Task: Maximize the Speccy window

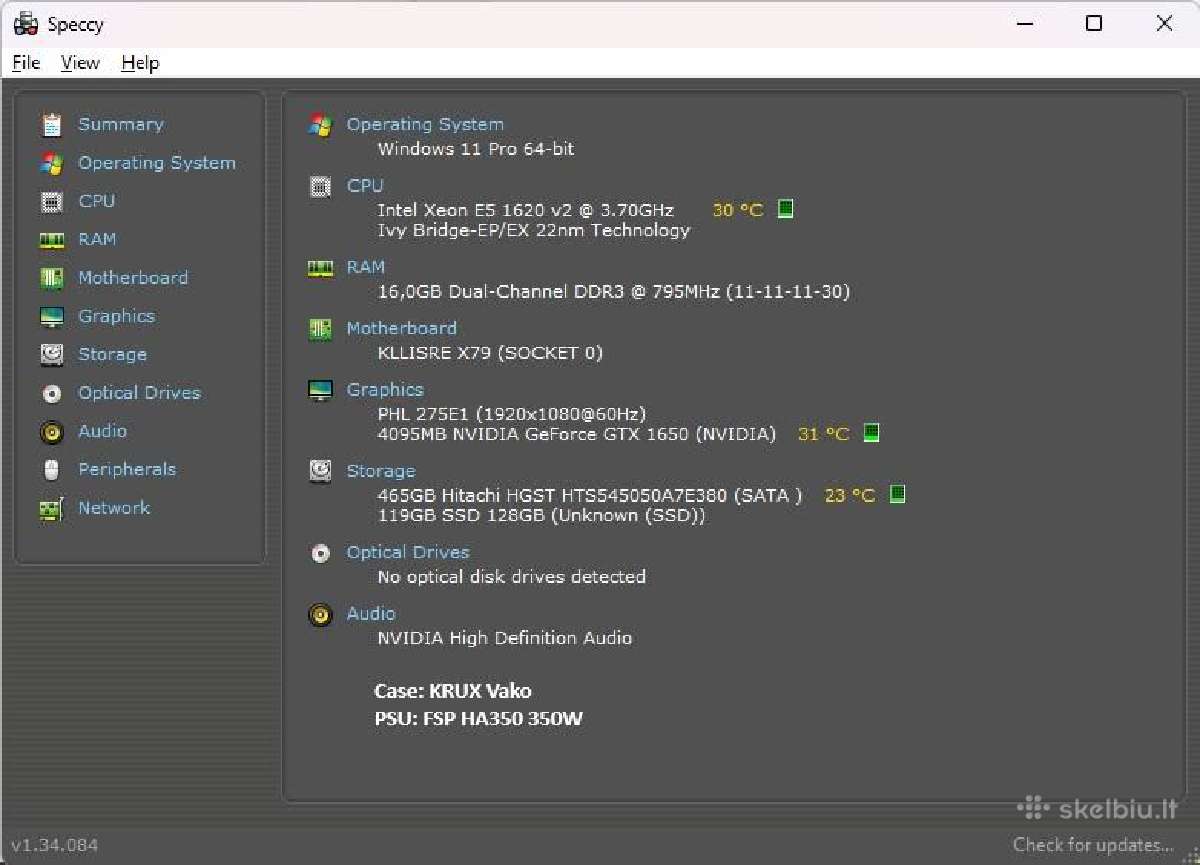Action: [x=1094, y=24]
